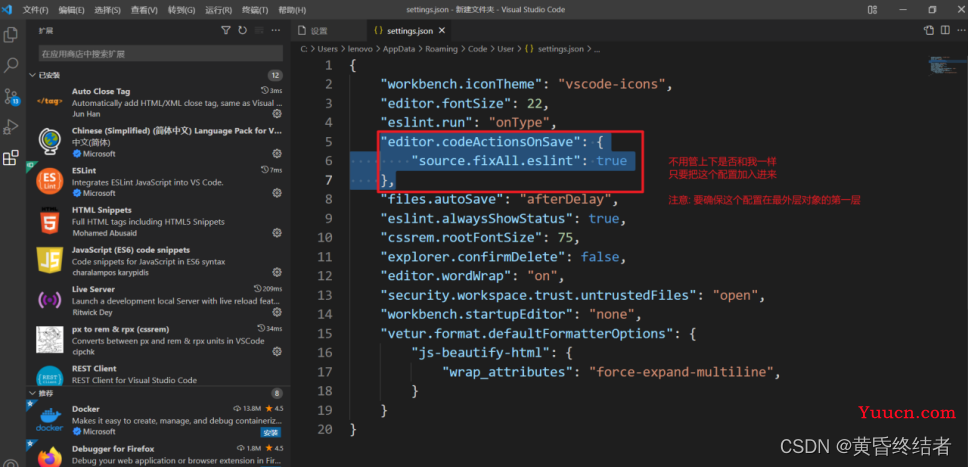Open extensions panel more actions menu
Image resolution: width=968 pixels, height=467 pixels.
(x=275, y=30)
